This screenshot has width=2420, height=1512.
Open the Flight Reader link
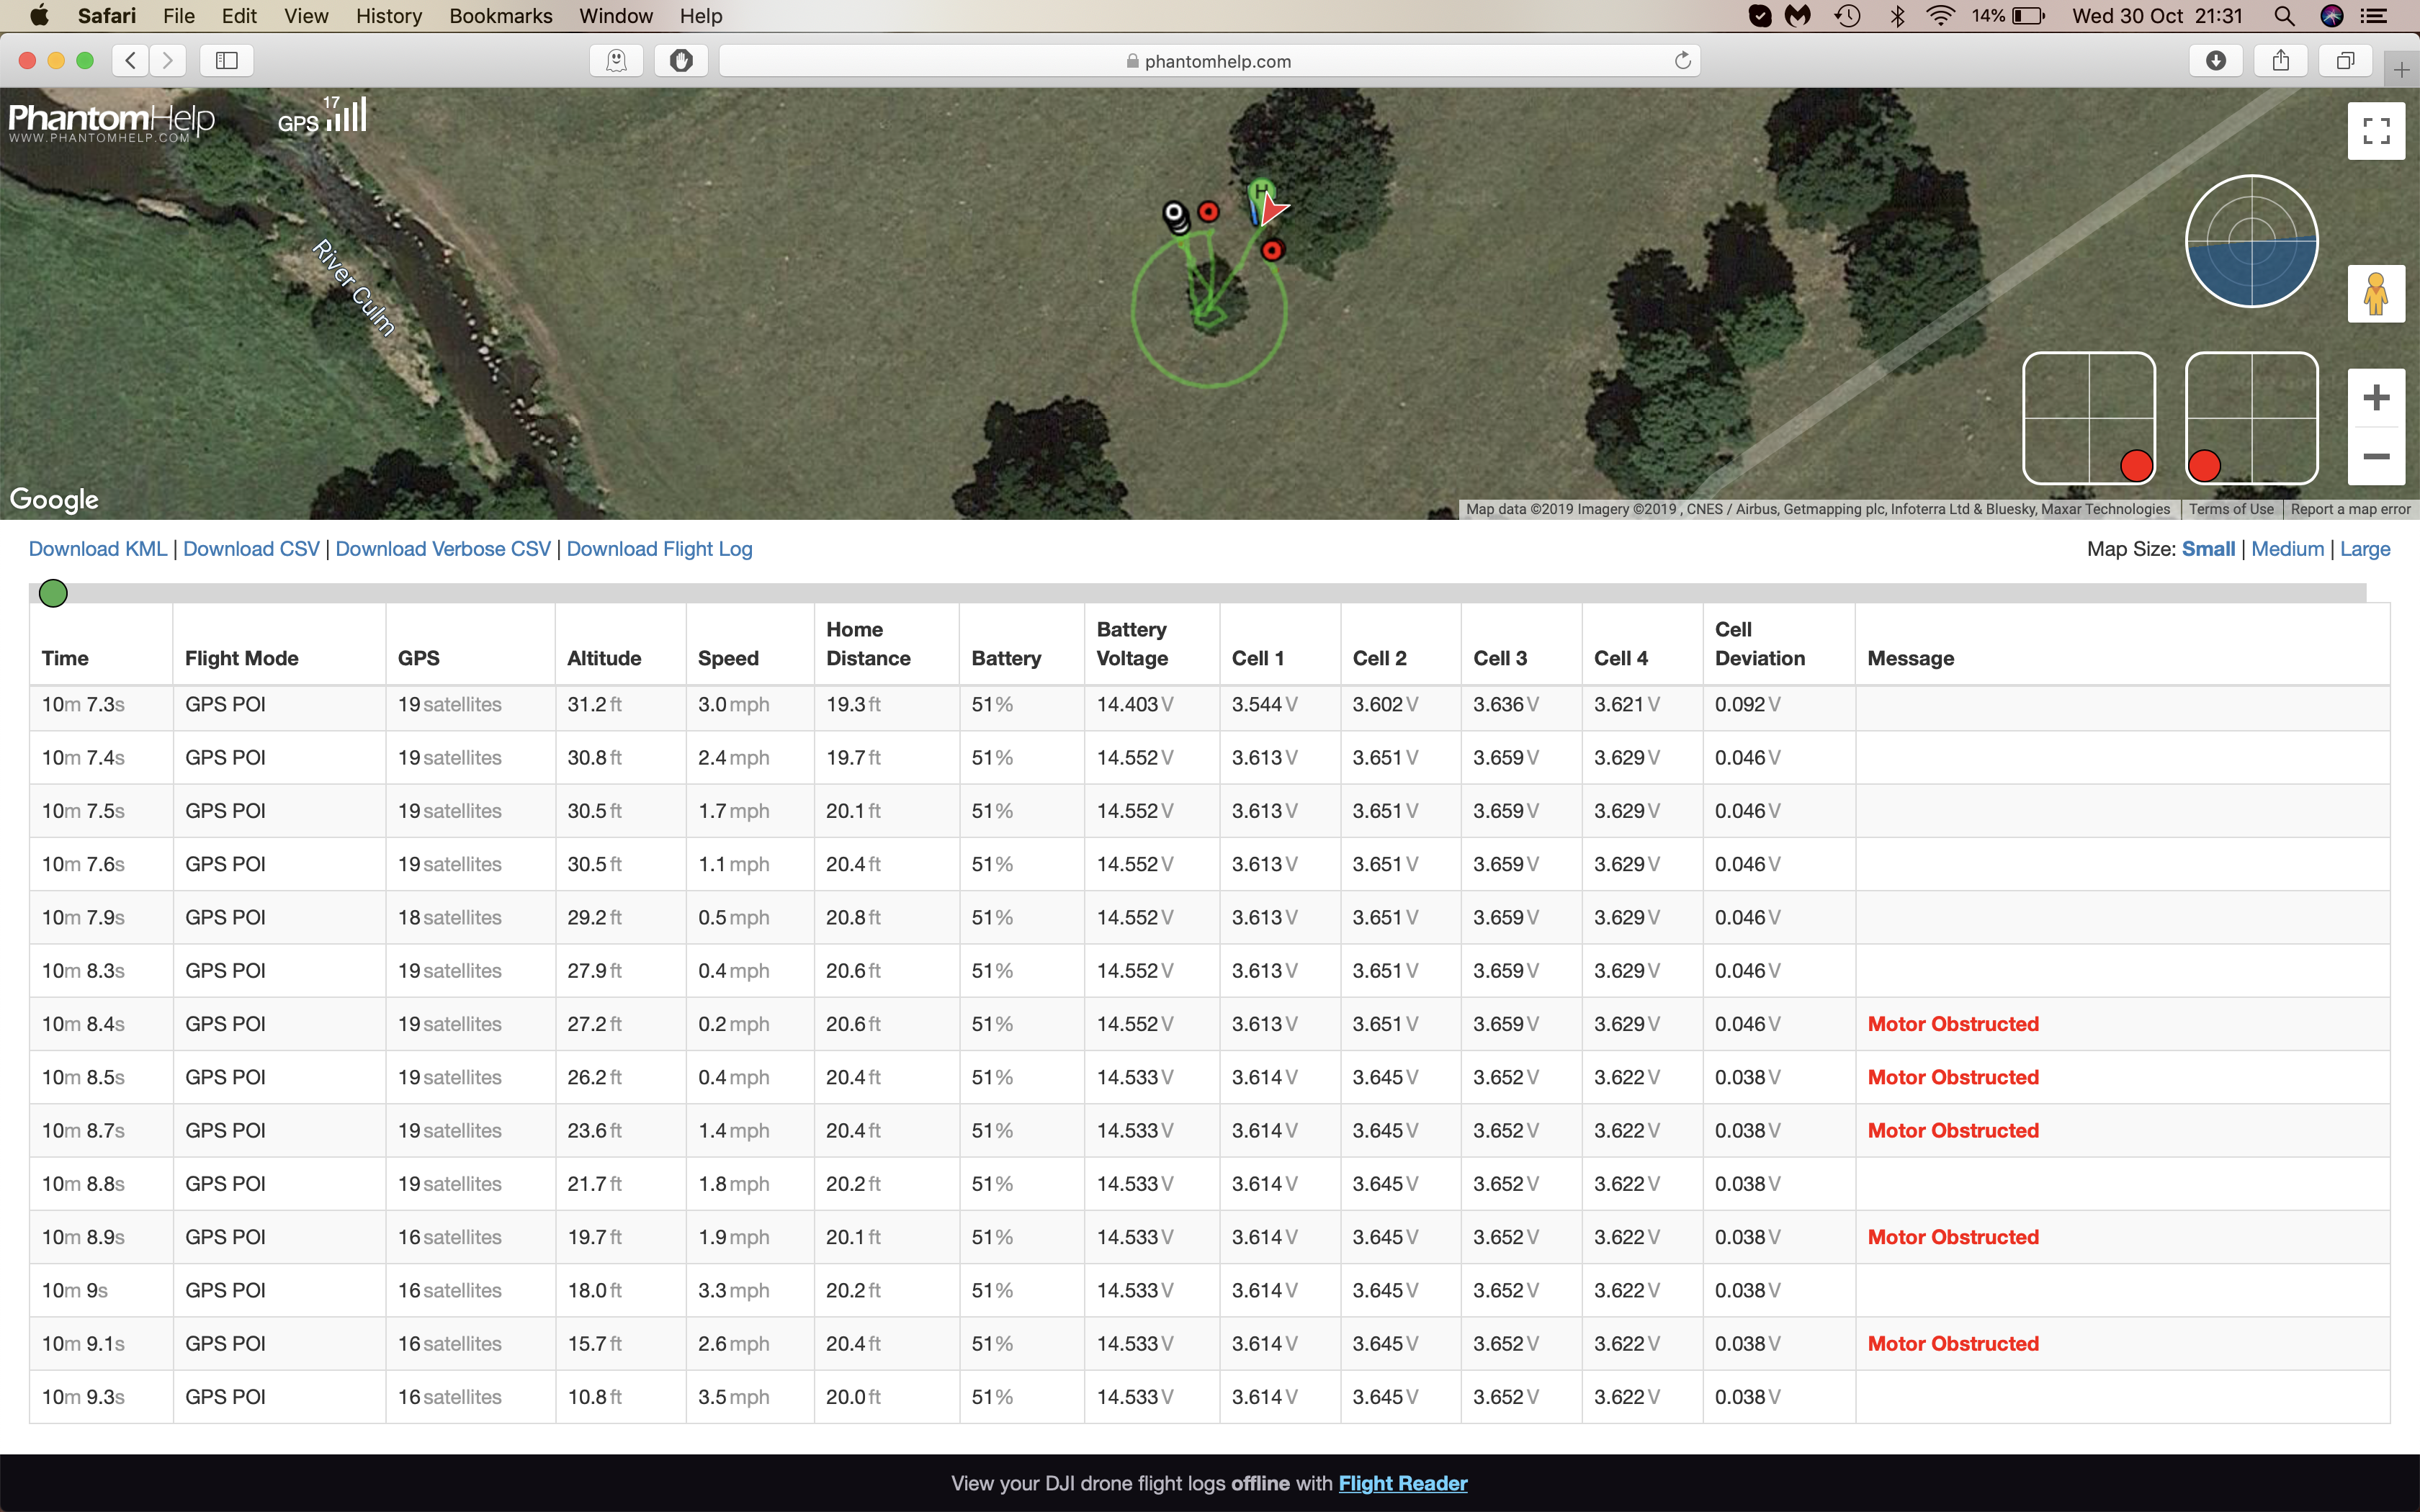1403,1483
